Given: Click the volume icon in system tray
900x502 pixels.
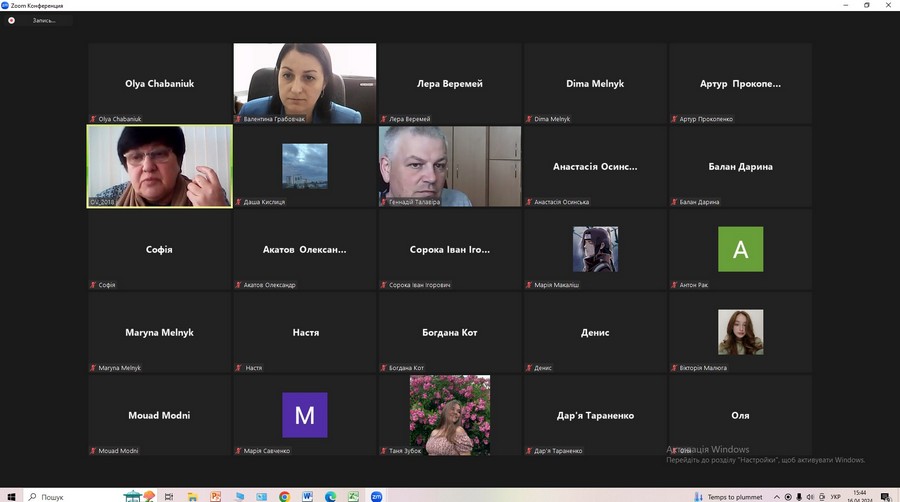Looking at the screenshot, I should pos(811,497).
